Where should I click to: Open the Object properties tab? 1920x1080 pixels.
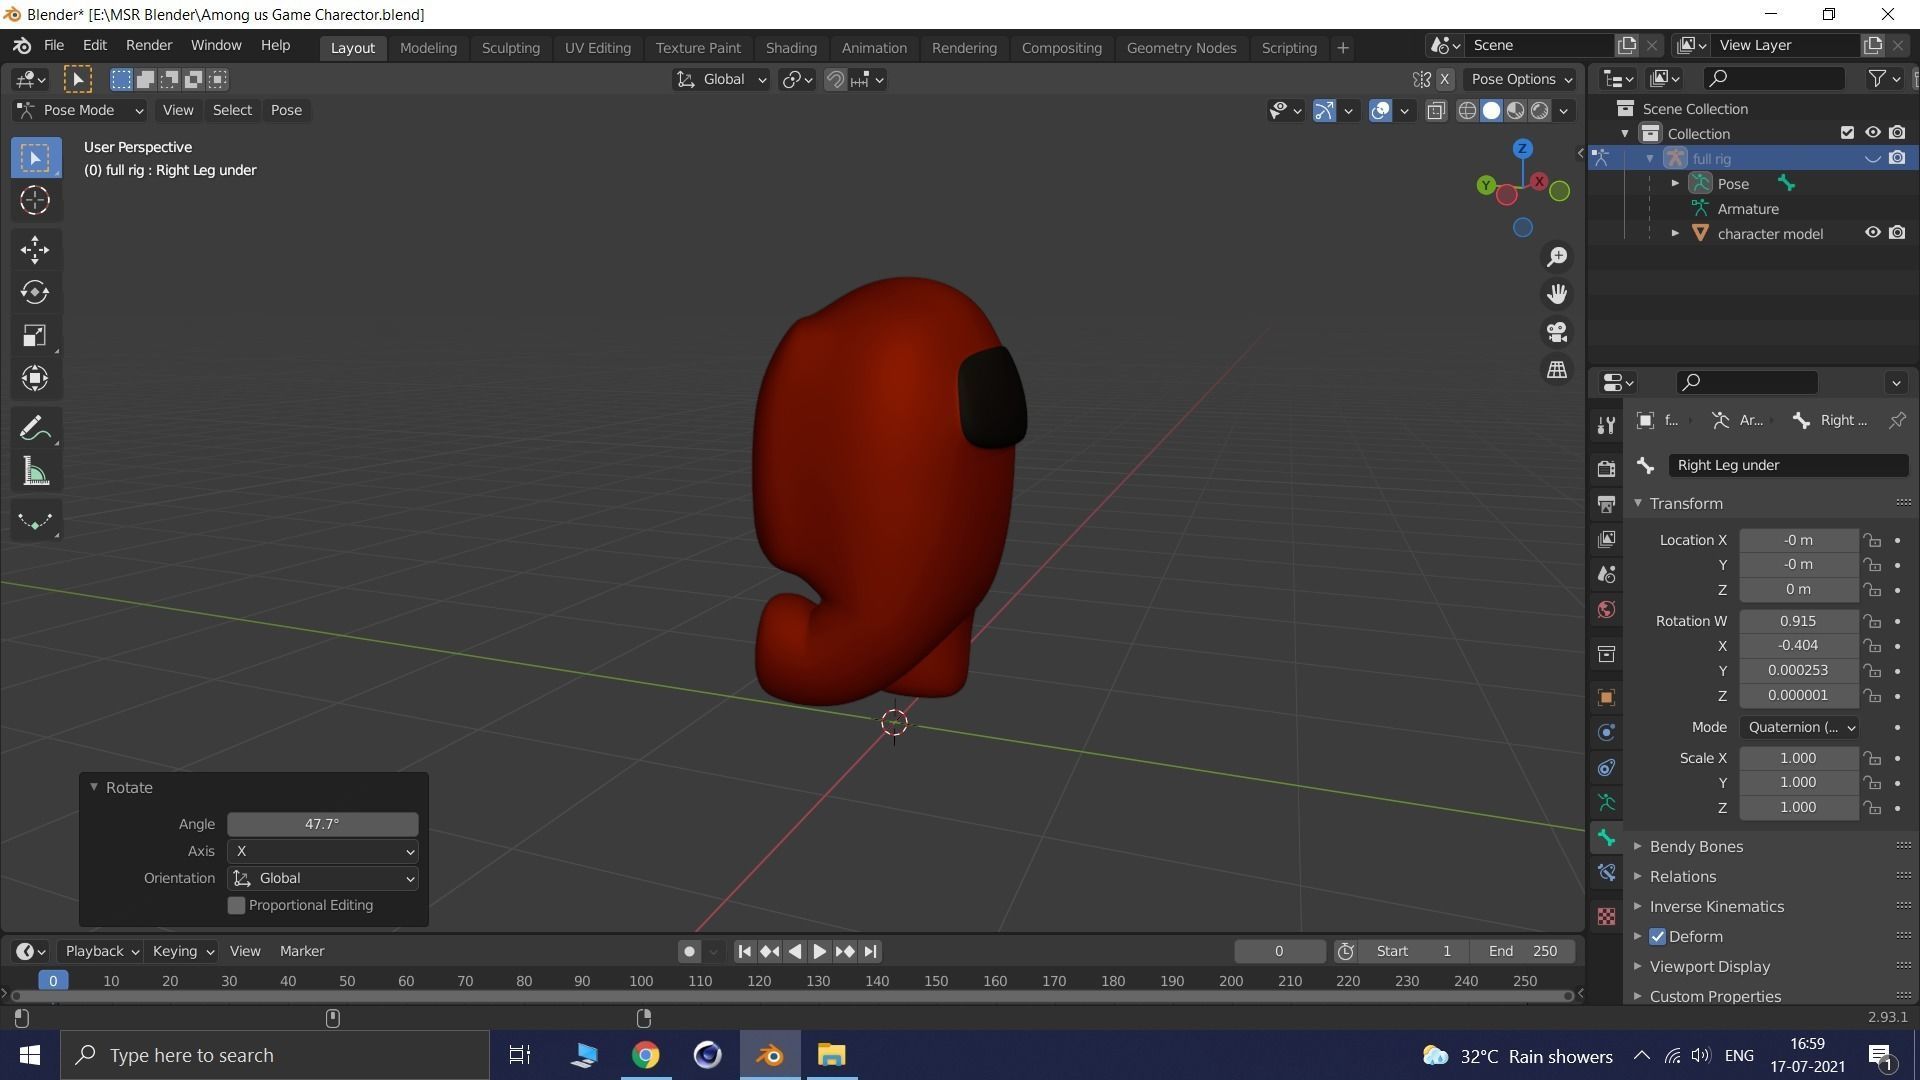tap(1606, 697)
